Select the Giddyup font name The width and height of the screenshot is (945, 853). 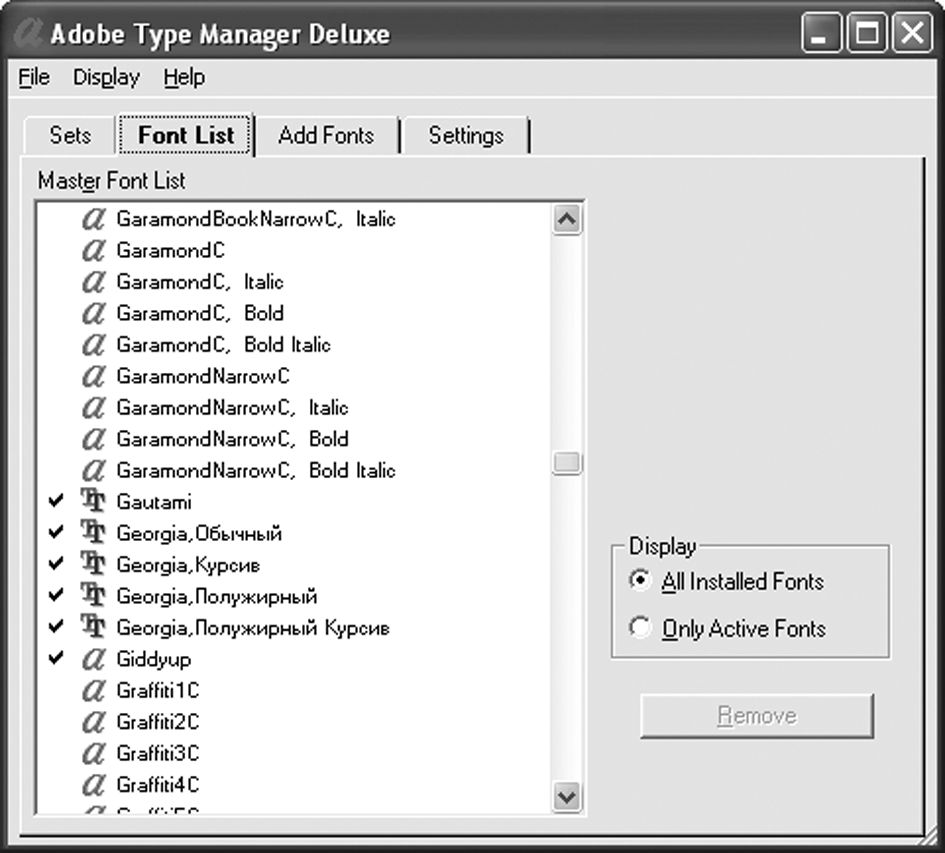pyautogui.click(x=154, y=659)
